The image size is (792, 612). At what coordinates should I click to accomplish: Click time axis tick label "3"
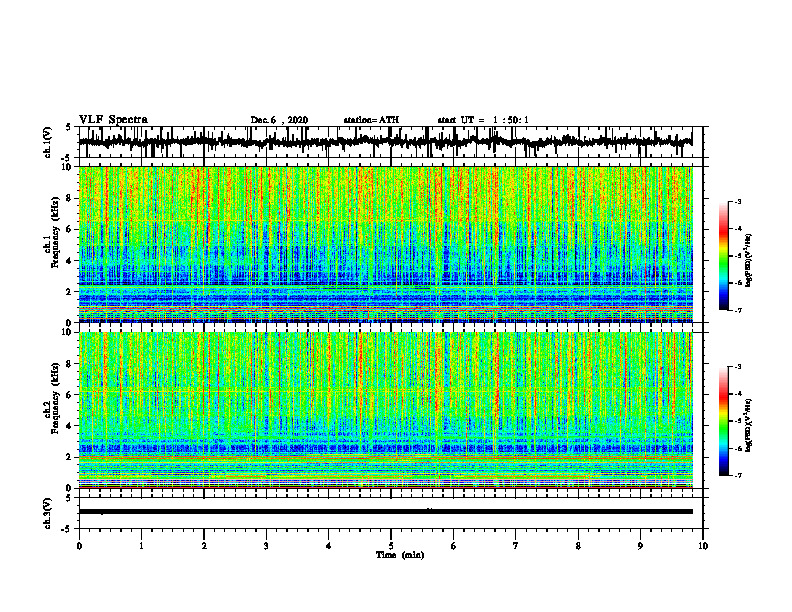(x=266, y=546)
